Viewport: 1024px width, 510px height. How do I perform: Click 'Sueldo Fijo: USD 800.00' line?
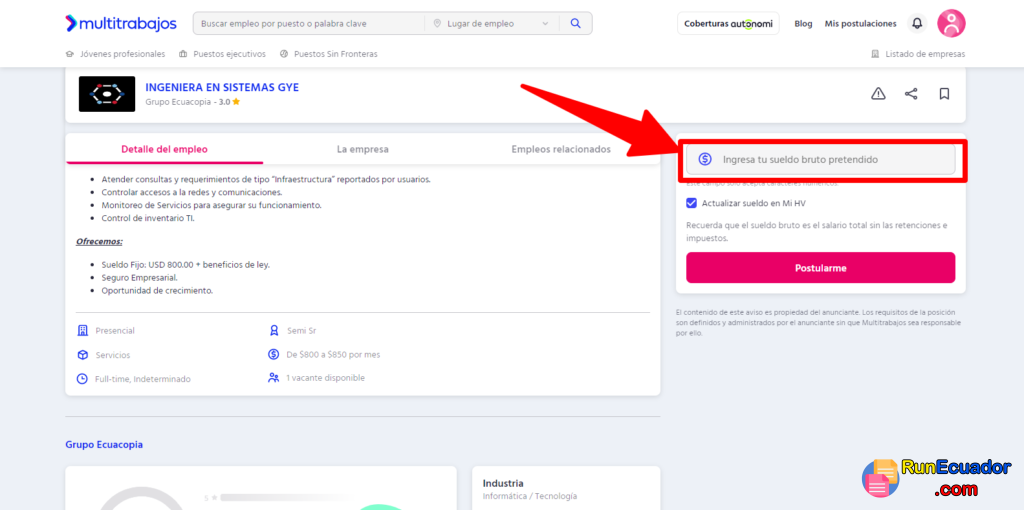pos(185,264)
